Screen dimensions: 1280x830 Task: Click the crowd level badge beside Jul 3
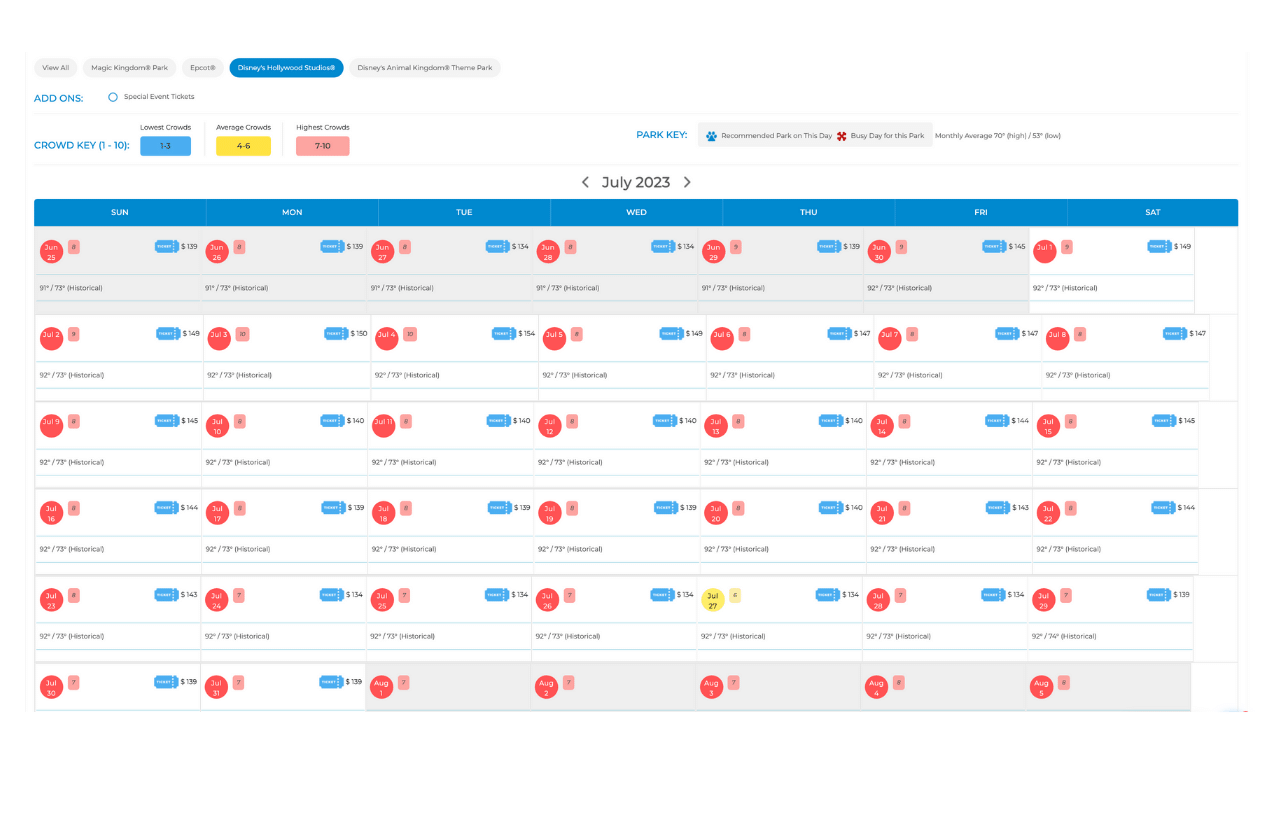[x=242, y=334]
